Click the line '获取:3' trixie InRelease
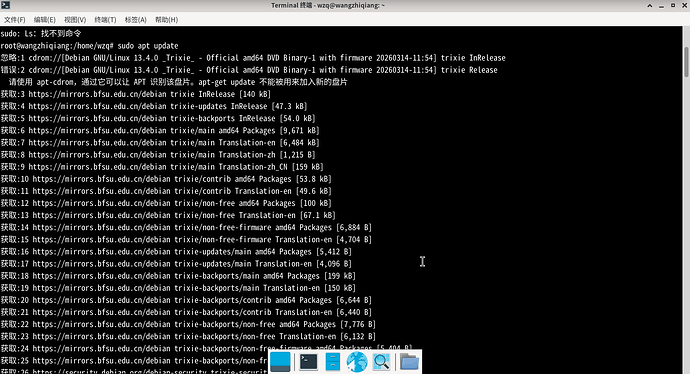 [x=136, y=94]
